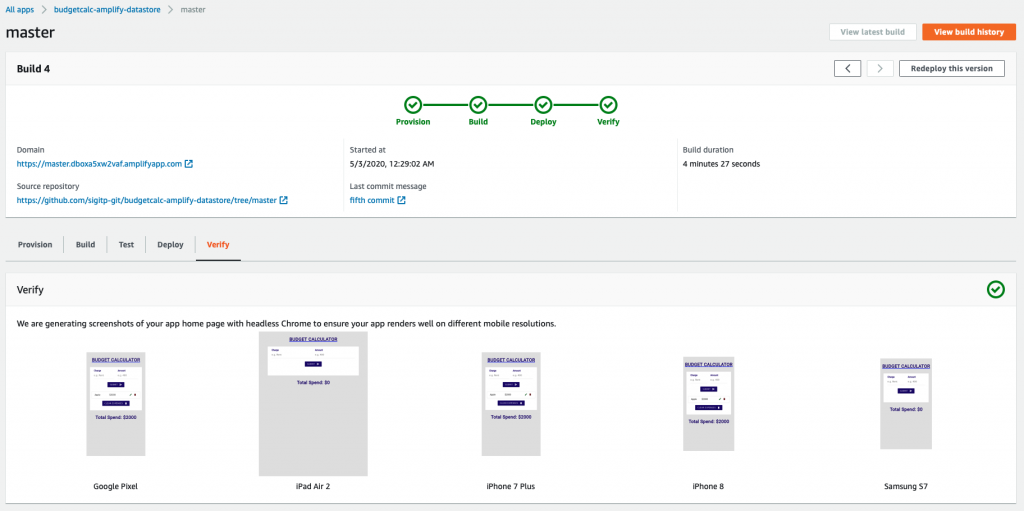Open the master.dboxa5xw2vaf.amplifyapp.com domain link
The height and width of the screenshot is (511, 1024).
coord(99,164)
